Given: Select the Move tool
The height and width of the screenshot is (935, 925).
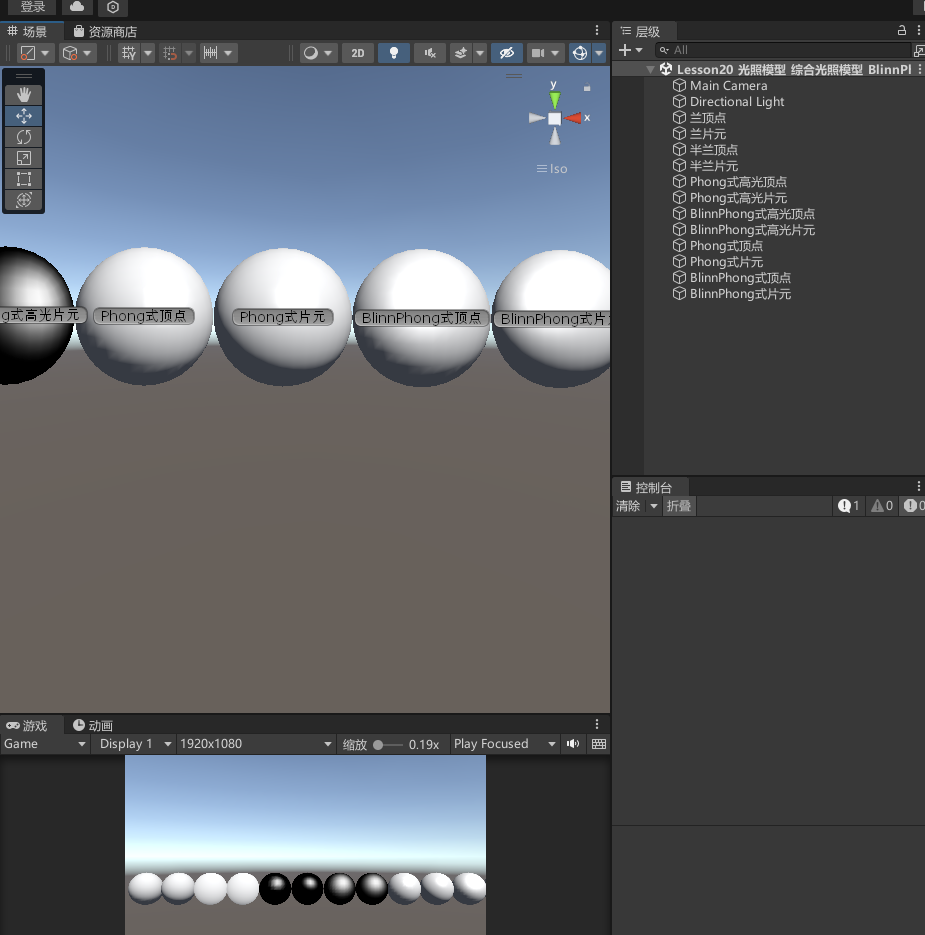Looking at the screenshot, I should [24, 116].
